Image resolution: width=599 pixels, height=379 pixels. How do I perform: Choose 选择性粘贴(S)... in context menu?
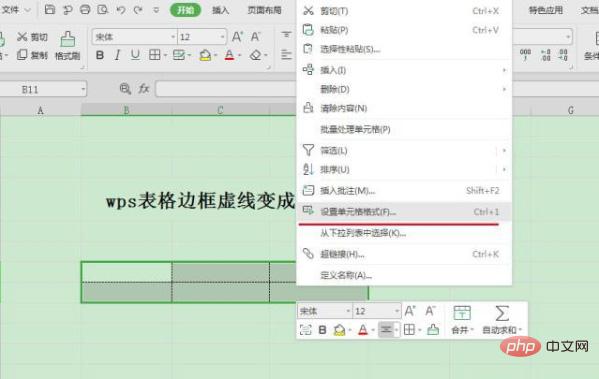point(404,49)
